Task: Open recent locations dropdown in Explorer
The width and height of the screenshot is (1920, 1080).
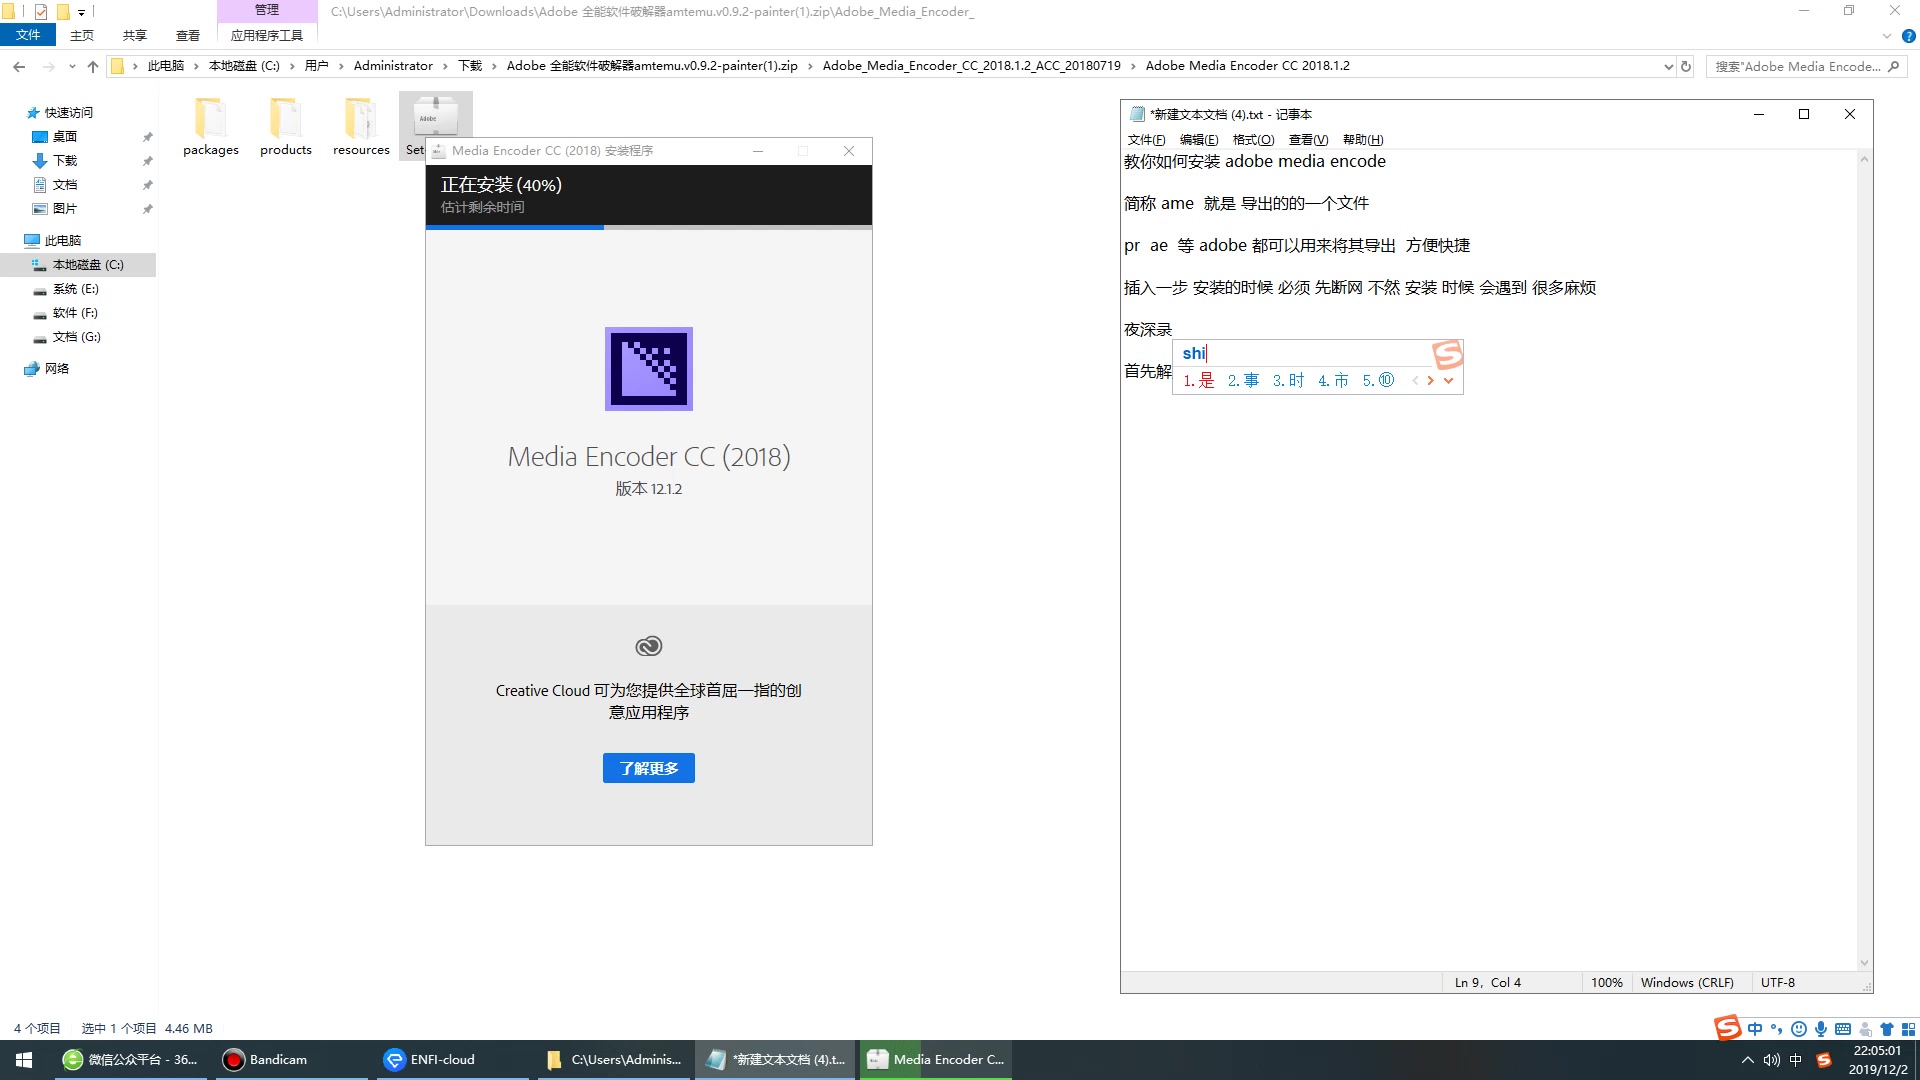Action: click(x=72, y=66)
